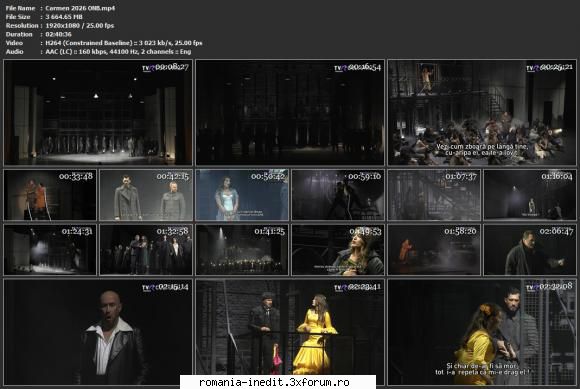Click the subtitle "Vezi cum zboară pe lângă tine"
This screenshot has width=580, height=389.
482,146
